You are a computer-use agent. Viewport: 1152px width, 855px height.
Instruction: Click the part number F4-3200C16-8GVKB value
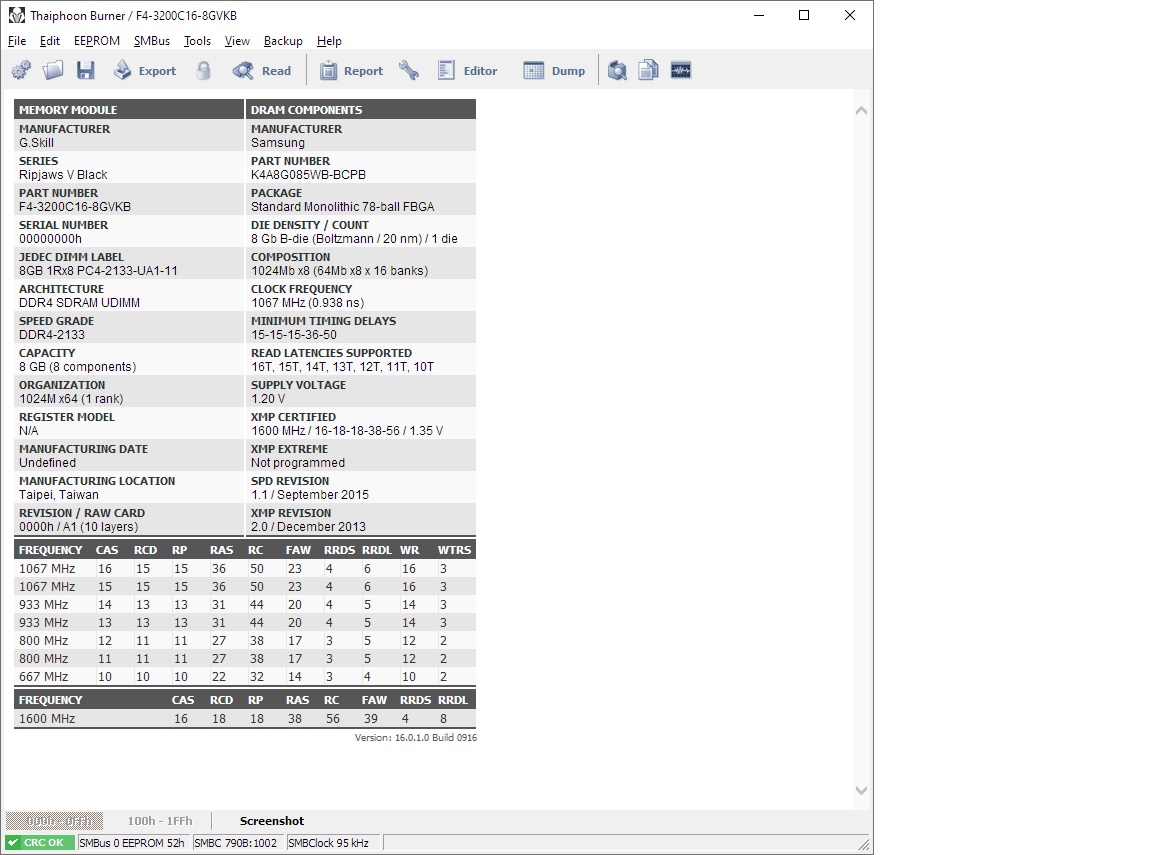(x=75, y=206)
